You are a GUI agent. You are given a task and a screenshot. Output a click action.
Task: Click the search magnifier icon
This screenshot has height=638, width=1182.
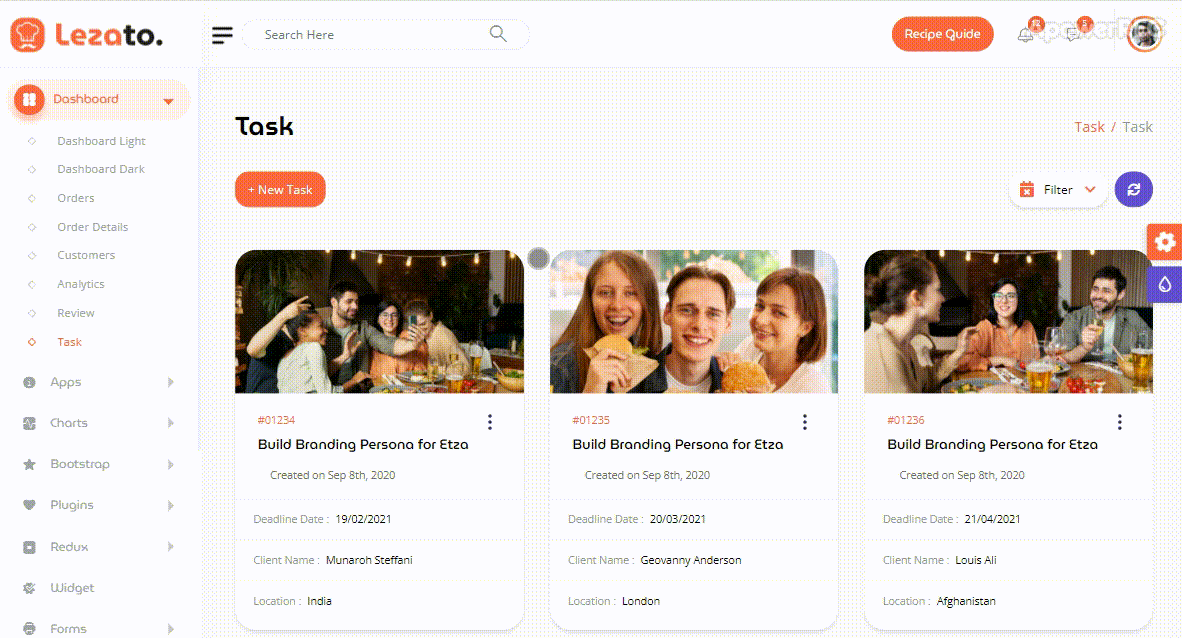click(498, 34)
